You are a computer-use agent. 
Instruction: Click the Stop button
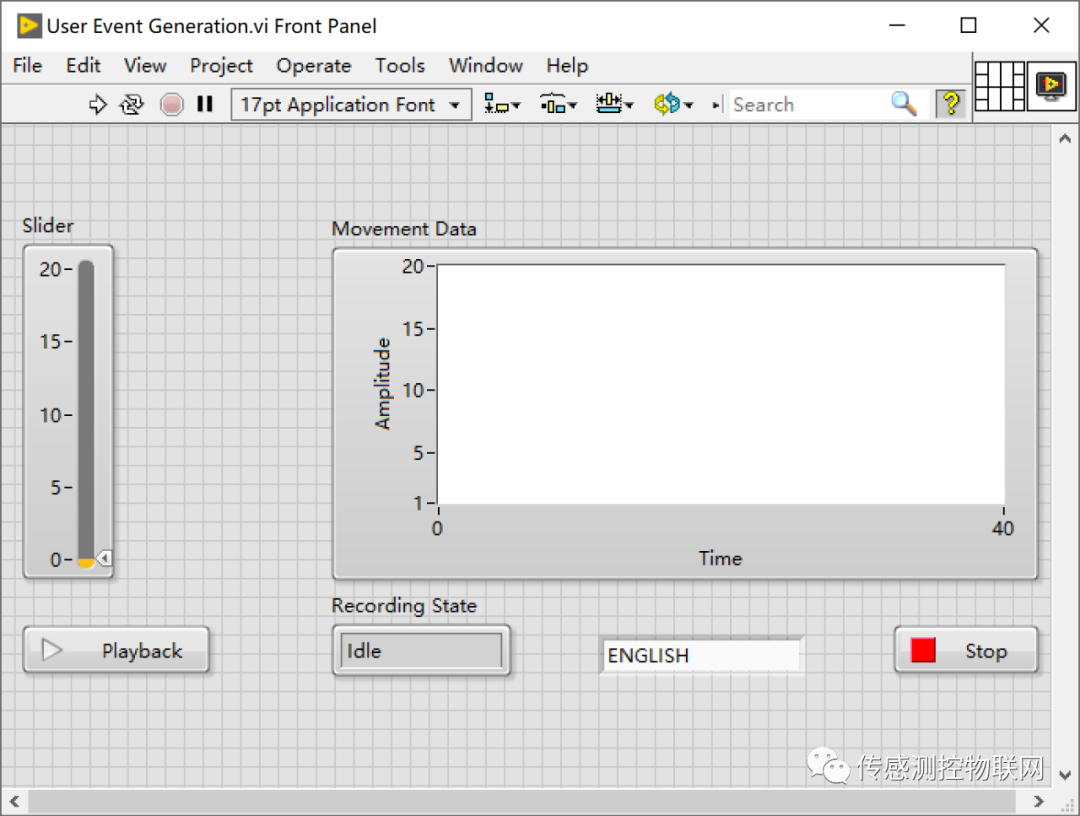(966, 649)
